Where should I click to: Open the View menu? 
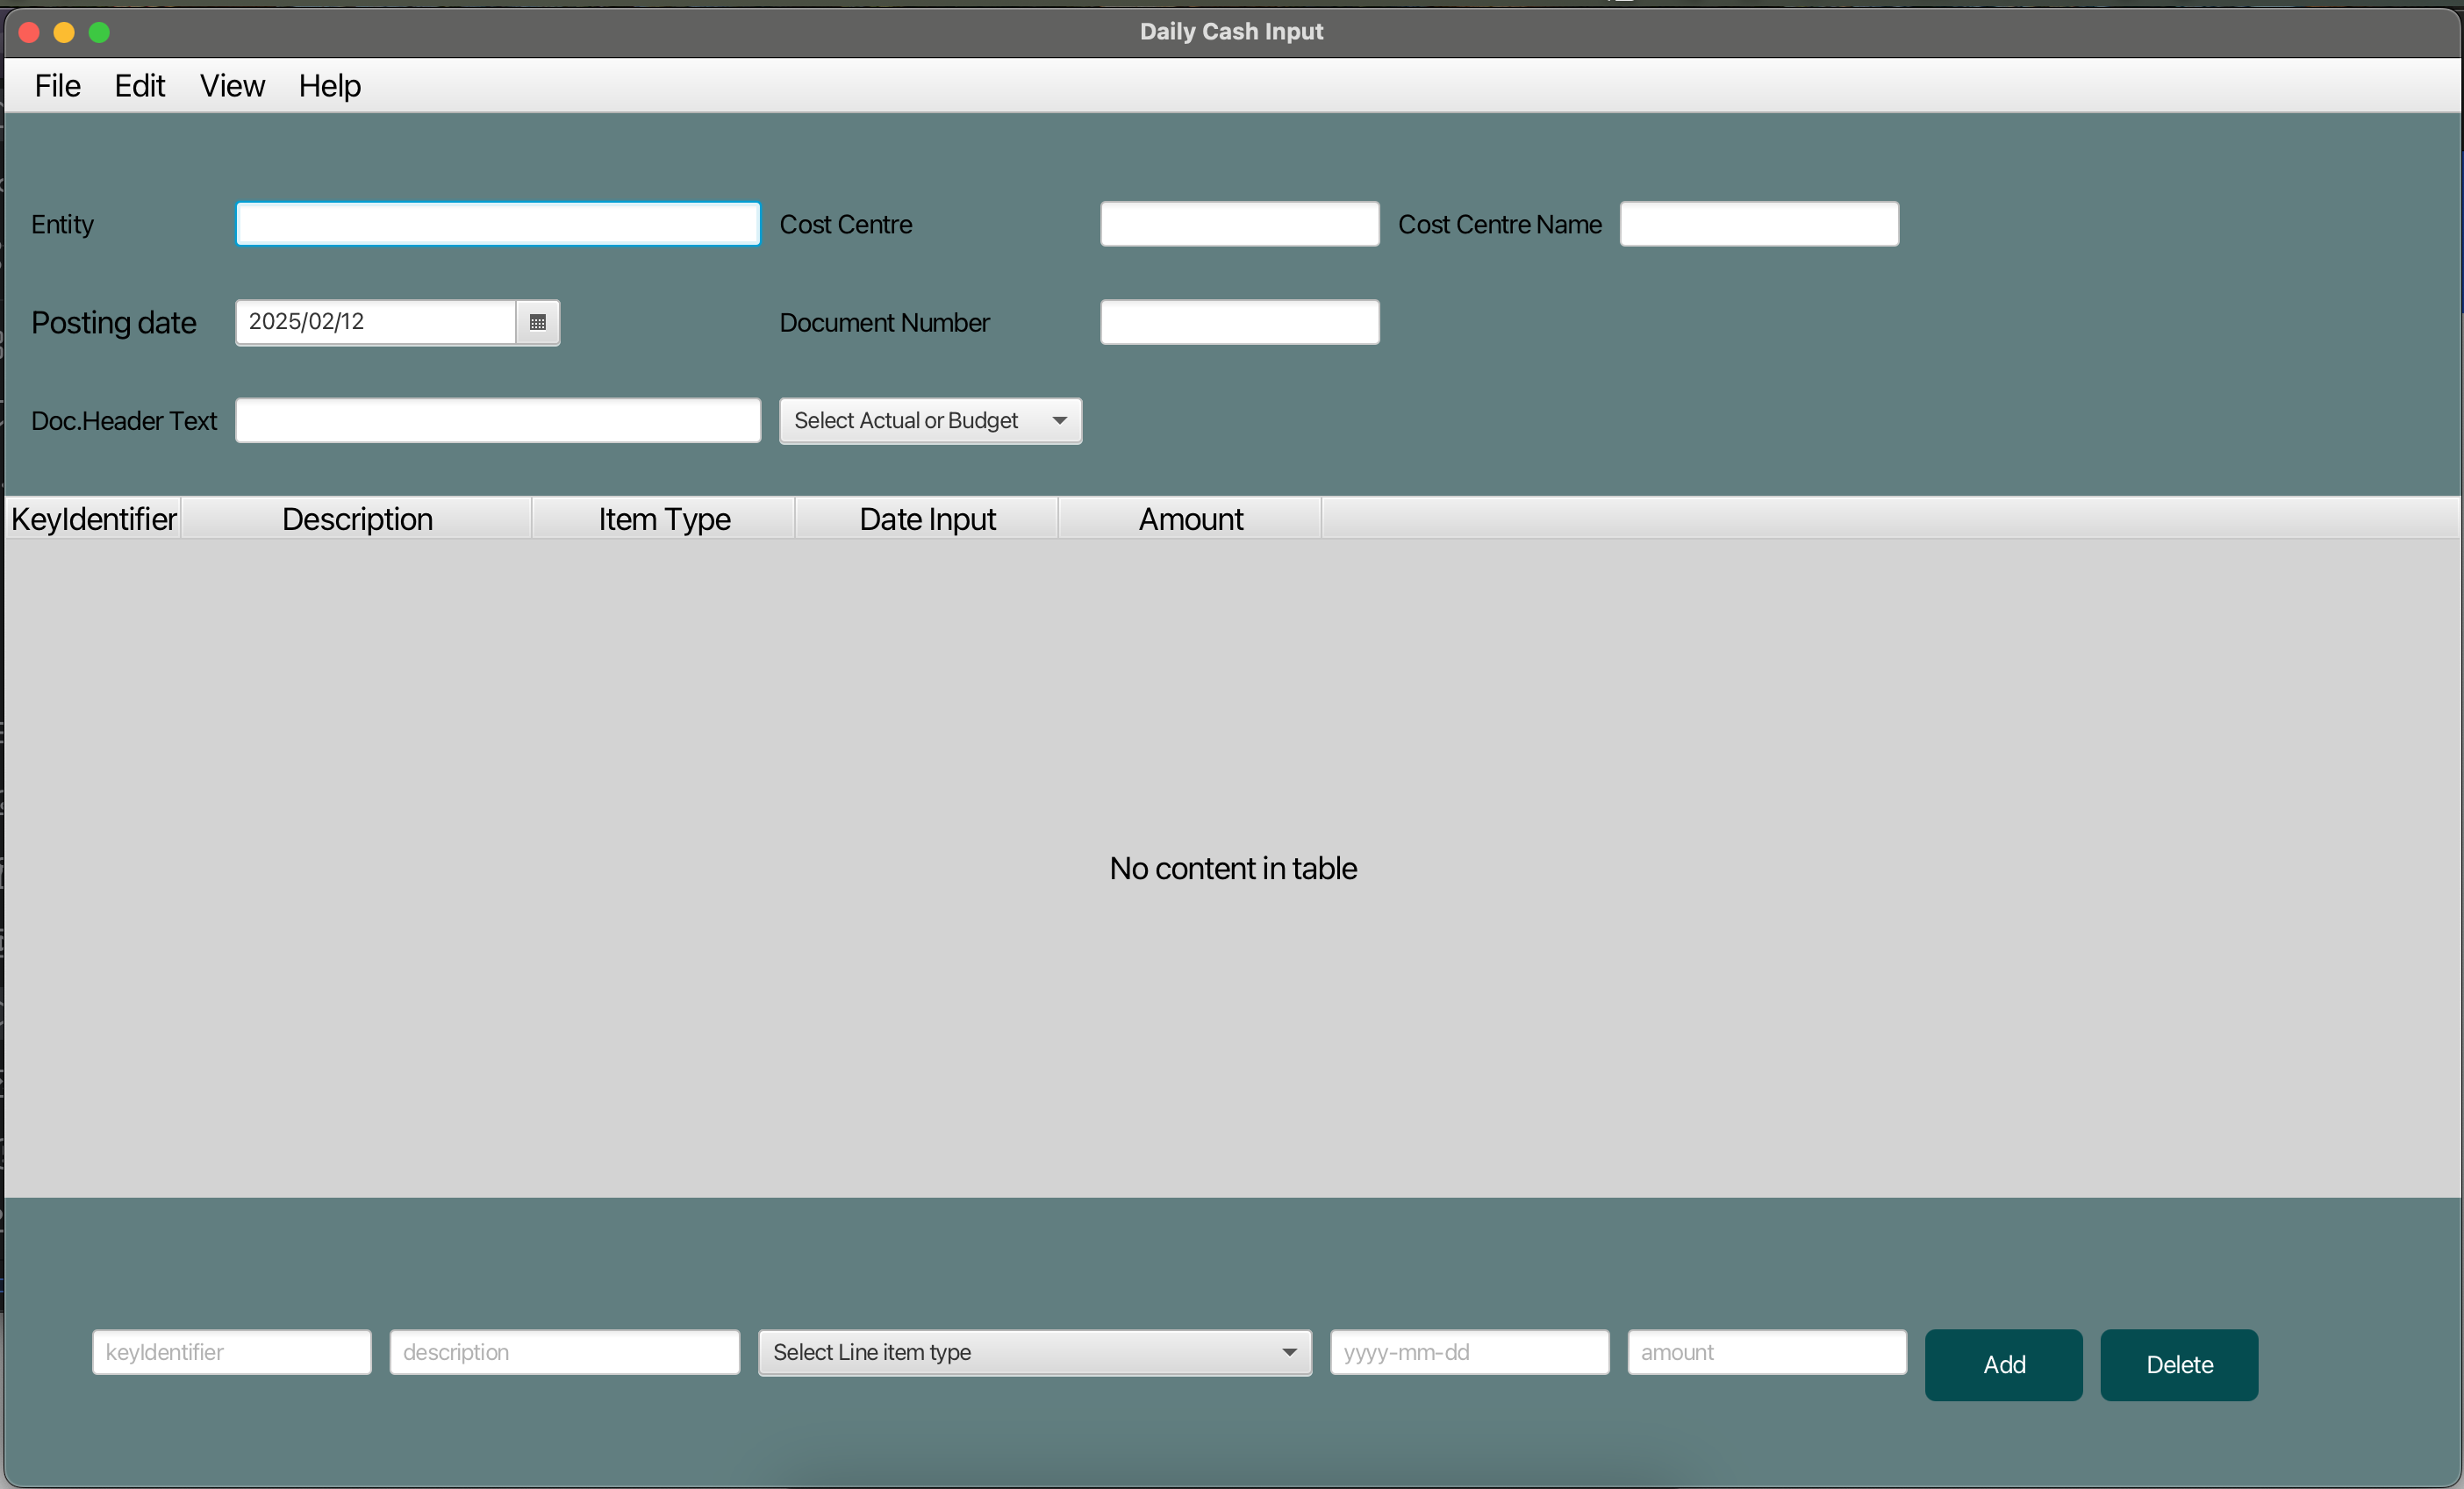(231, 85)
